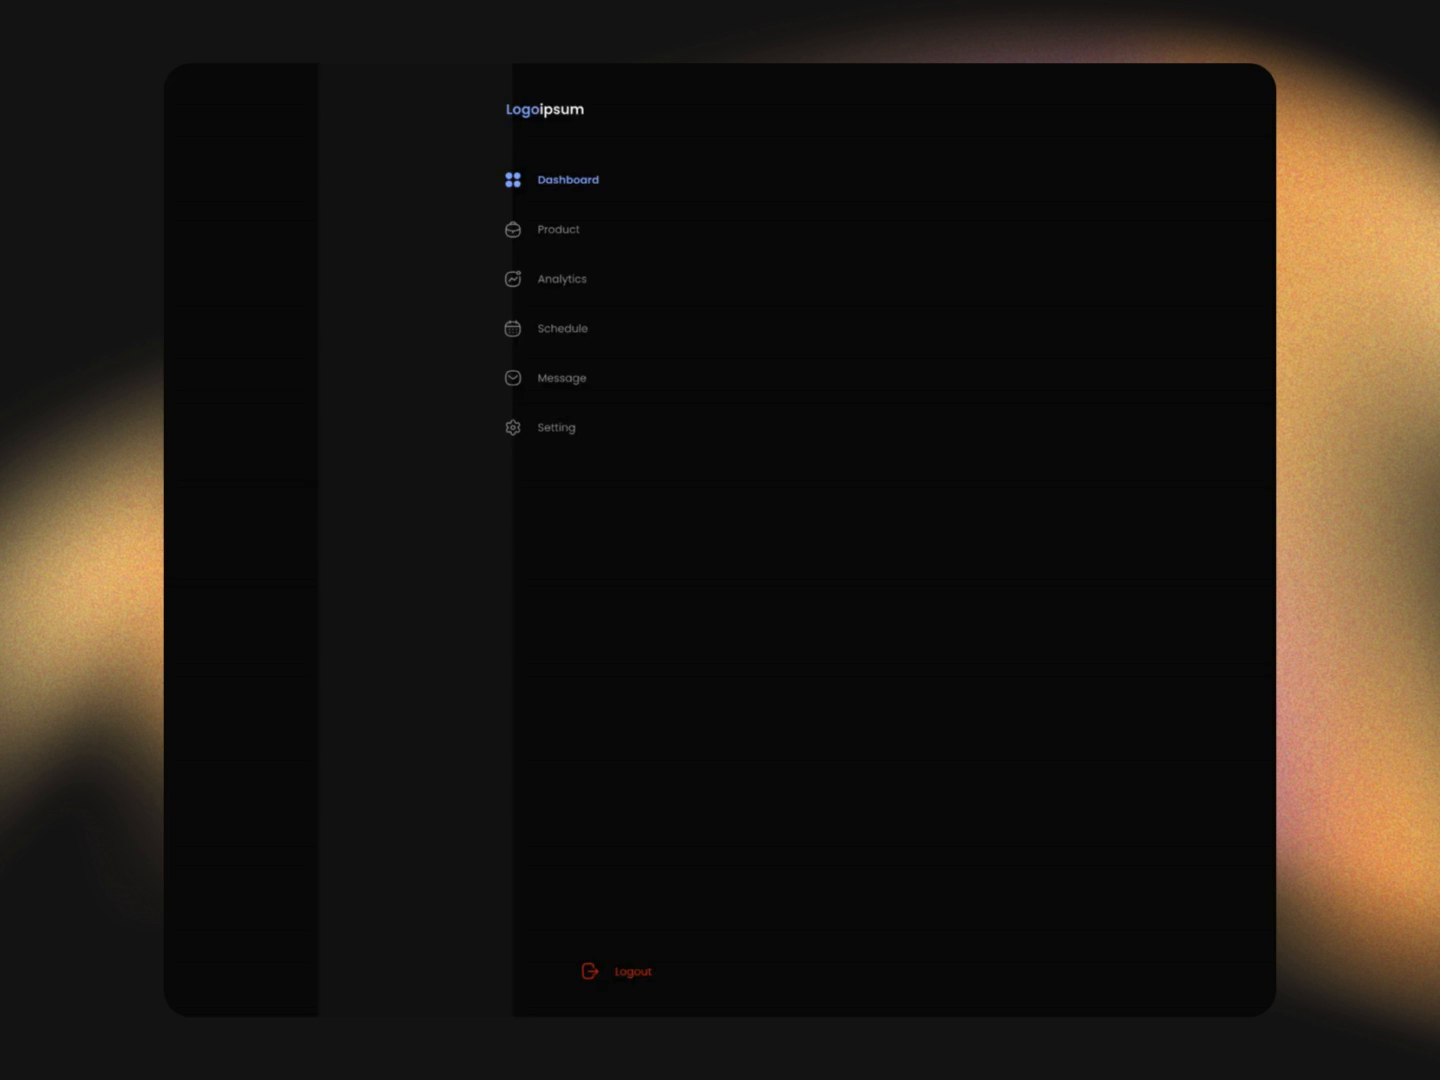Open the Schedule section
1440x1080 pixels.
(563, 328)
